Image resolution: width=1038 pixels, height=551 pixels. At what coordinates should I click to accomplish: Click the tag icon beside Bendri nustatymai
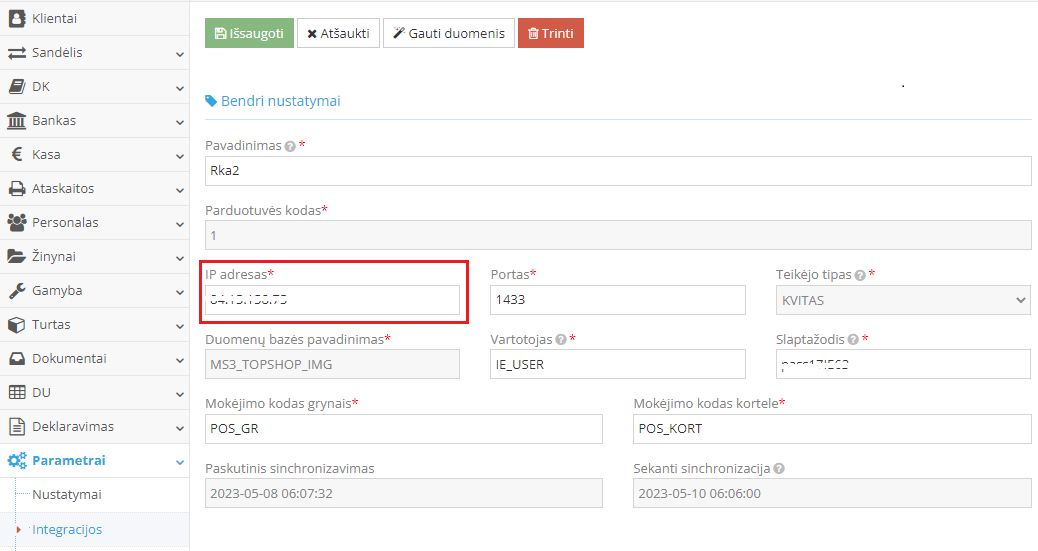[211, 101]
